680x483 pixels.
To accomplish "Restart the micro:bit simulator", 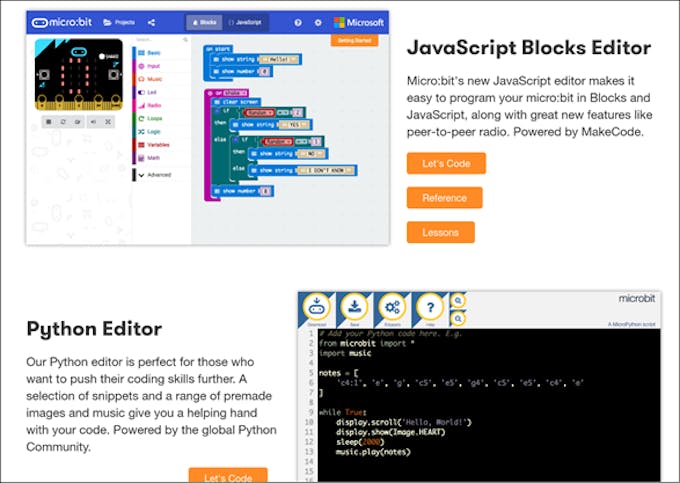I will (x=63, y=122).
